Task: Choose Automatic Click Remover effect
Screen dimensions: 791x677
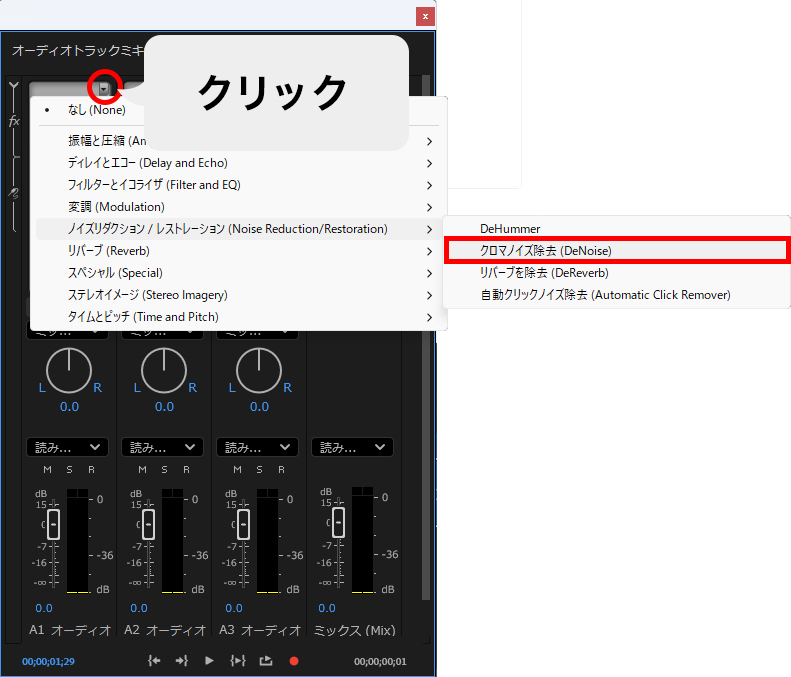Action: (x=616, y=295)
